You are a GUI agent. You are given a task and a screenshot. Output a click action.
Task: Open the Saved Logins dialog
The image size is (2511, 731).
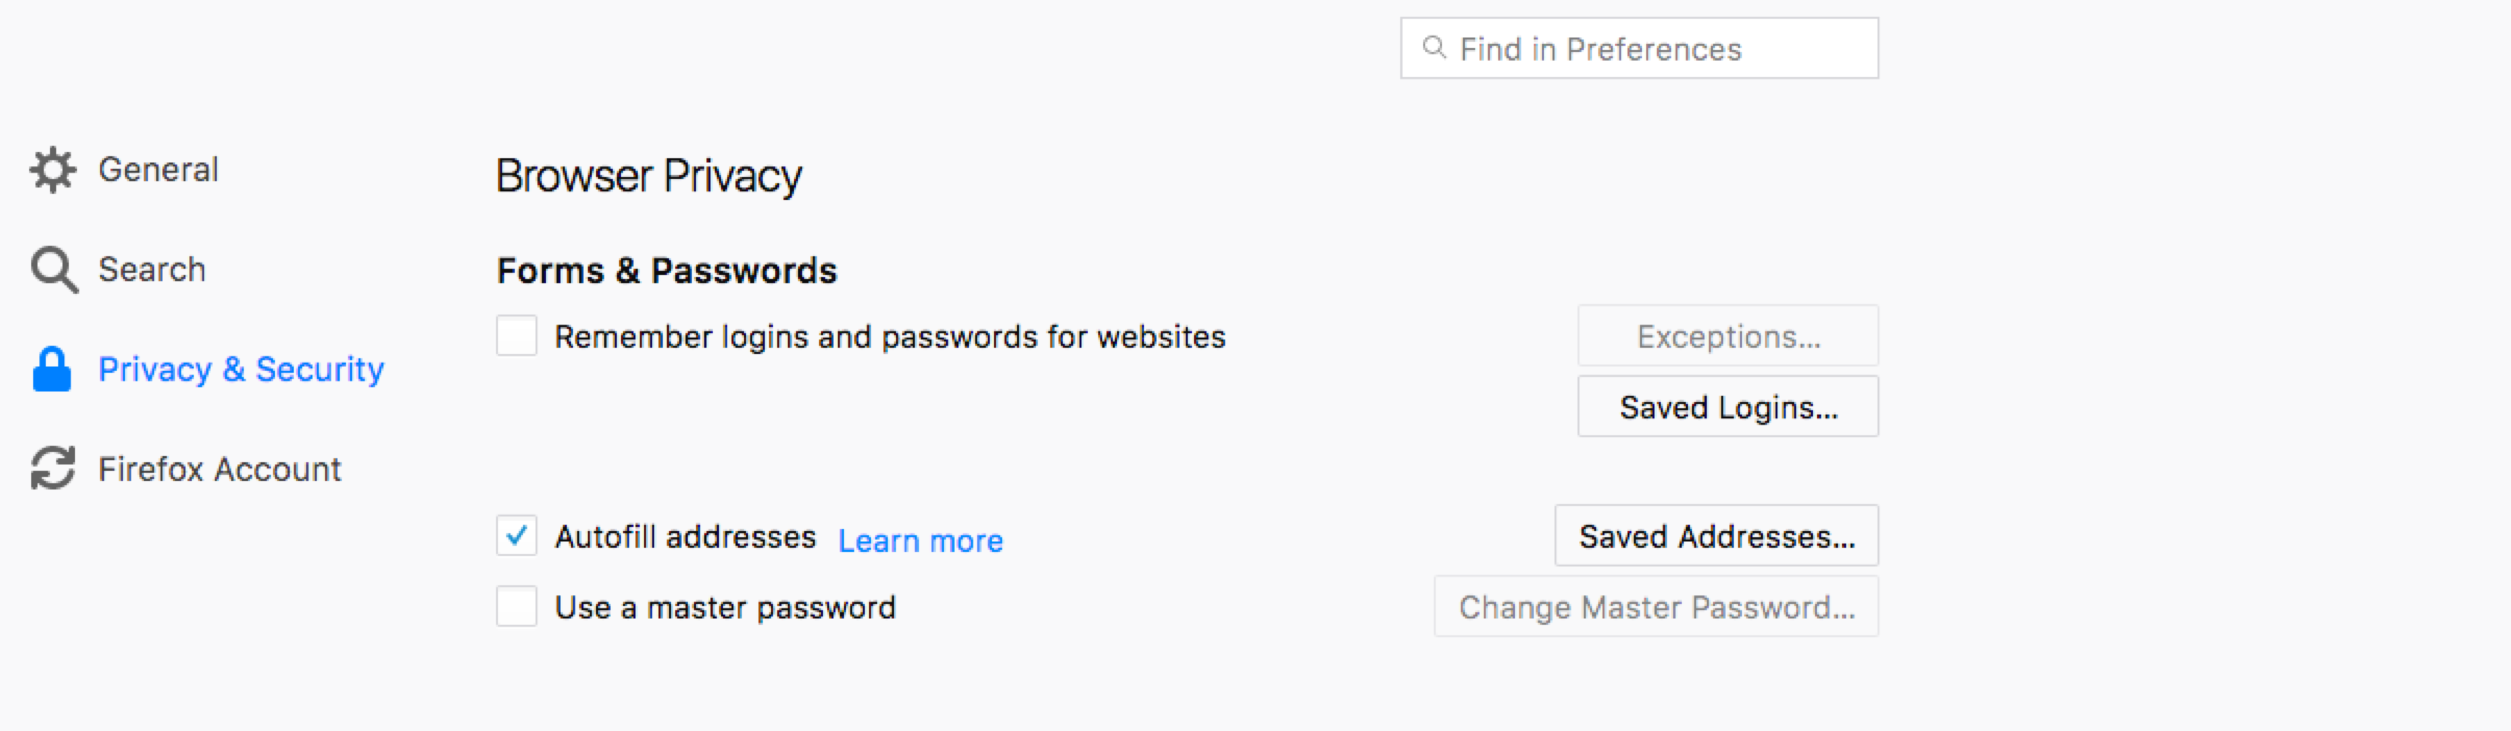tap(1728, 407)
